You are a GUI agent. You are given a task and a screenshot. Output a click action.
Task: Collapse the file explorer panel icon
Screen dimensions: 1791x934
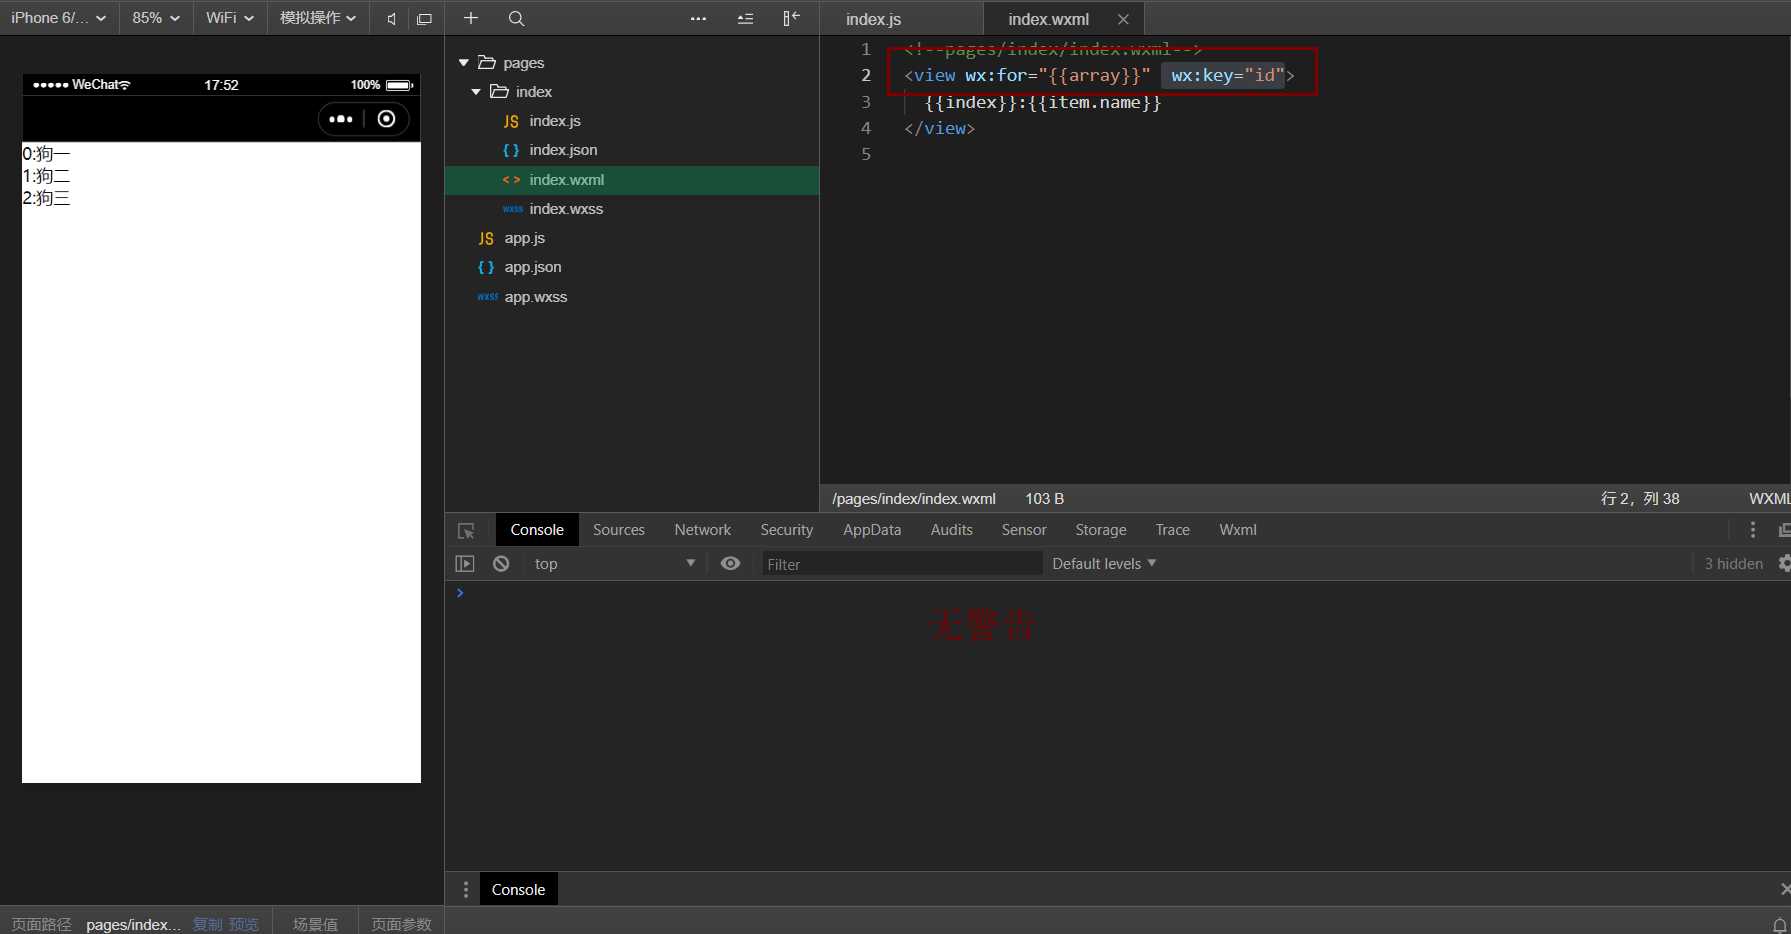(x=792, y=18)
